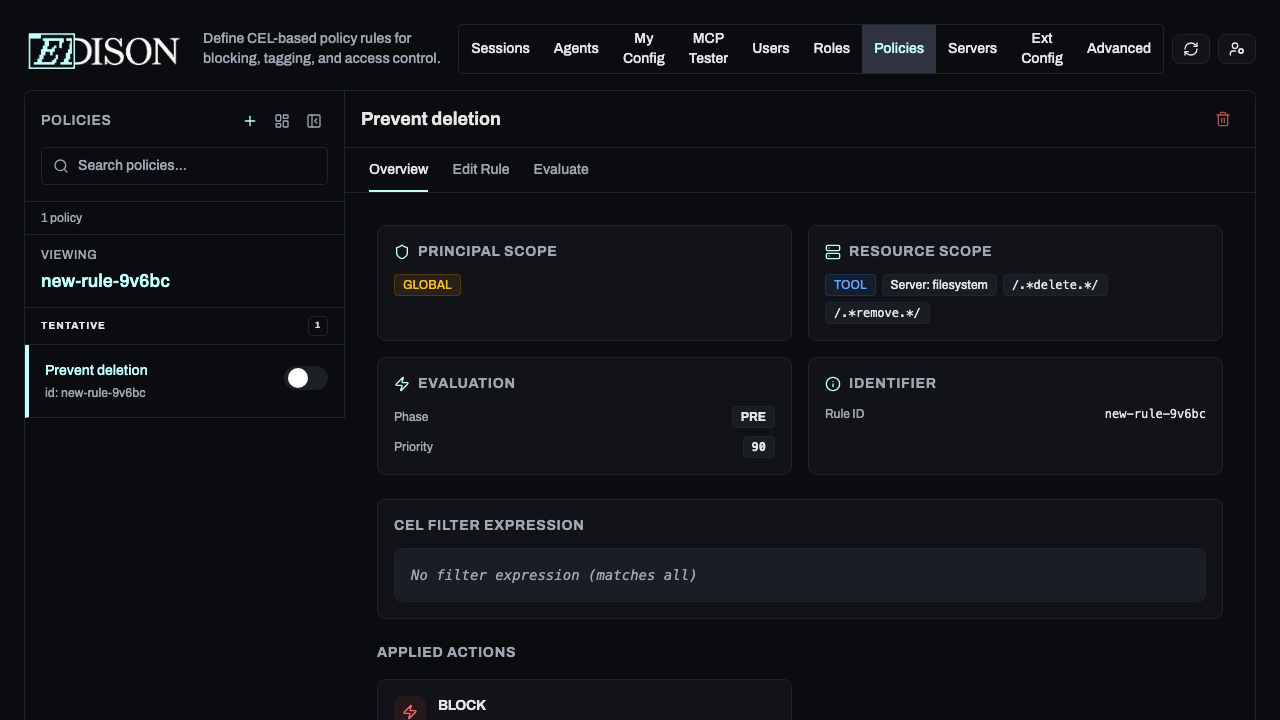Click the info icon beside Identifier
Screen dimensions: 1280x720
[x=833, y=383]
